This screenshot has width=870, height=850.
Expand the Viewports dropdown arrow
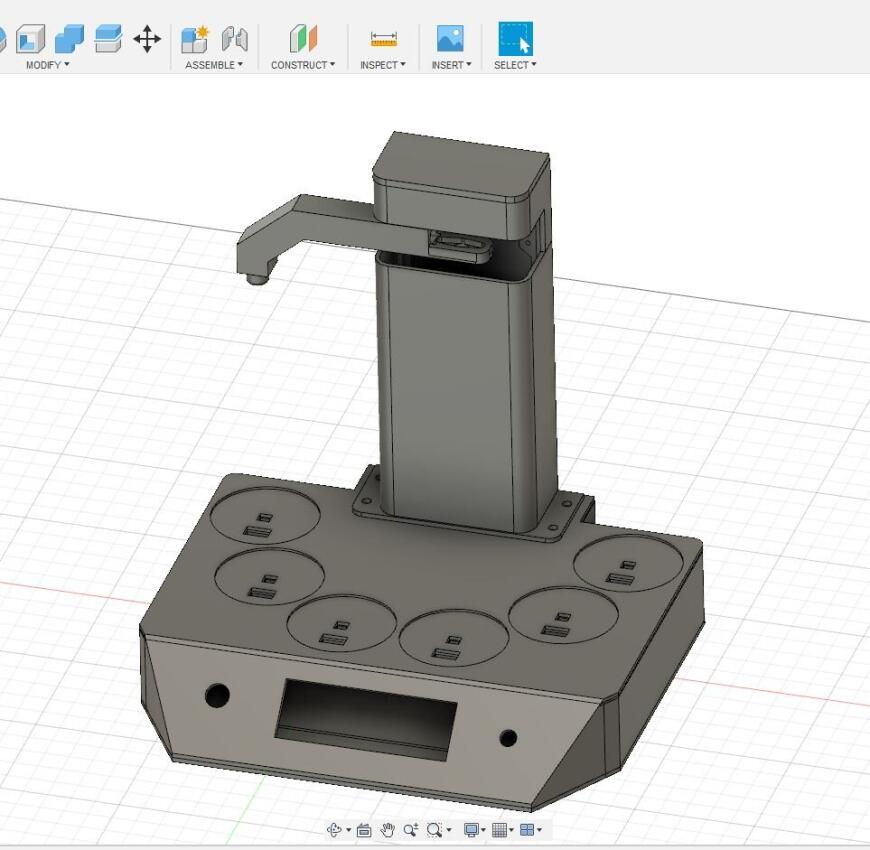[x=539, y=831]
